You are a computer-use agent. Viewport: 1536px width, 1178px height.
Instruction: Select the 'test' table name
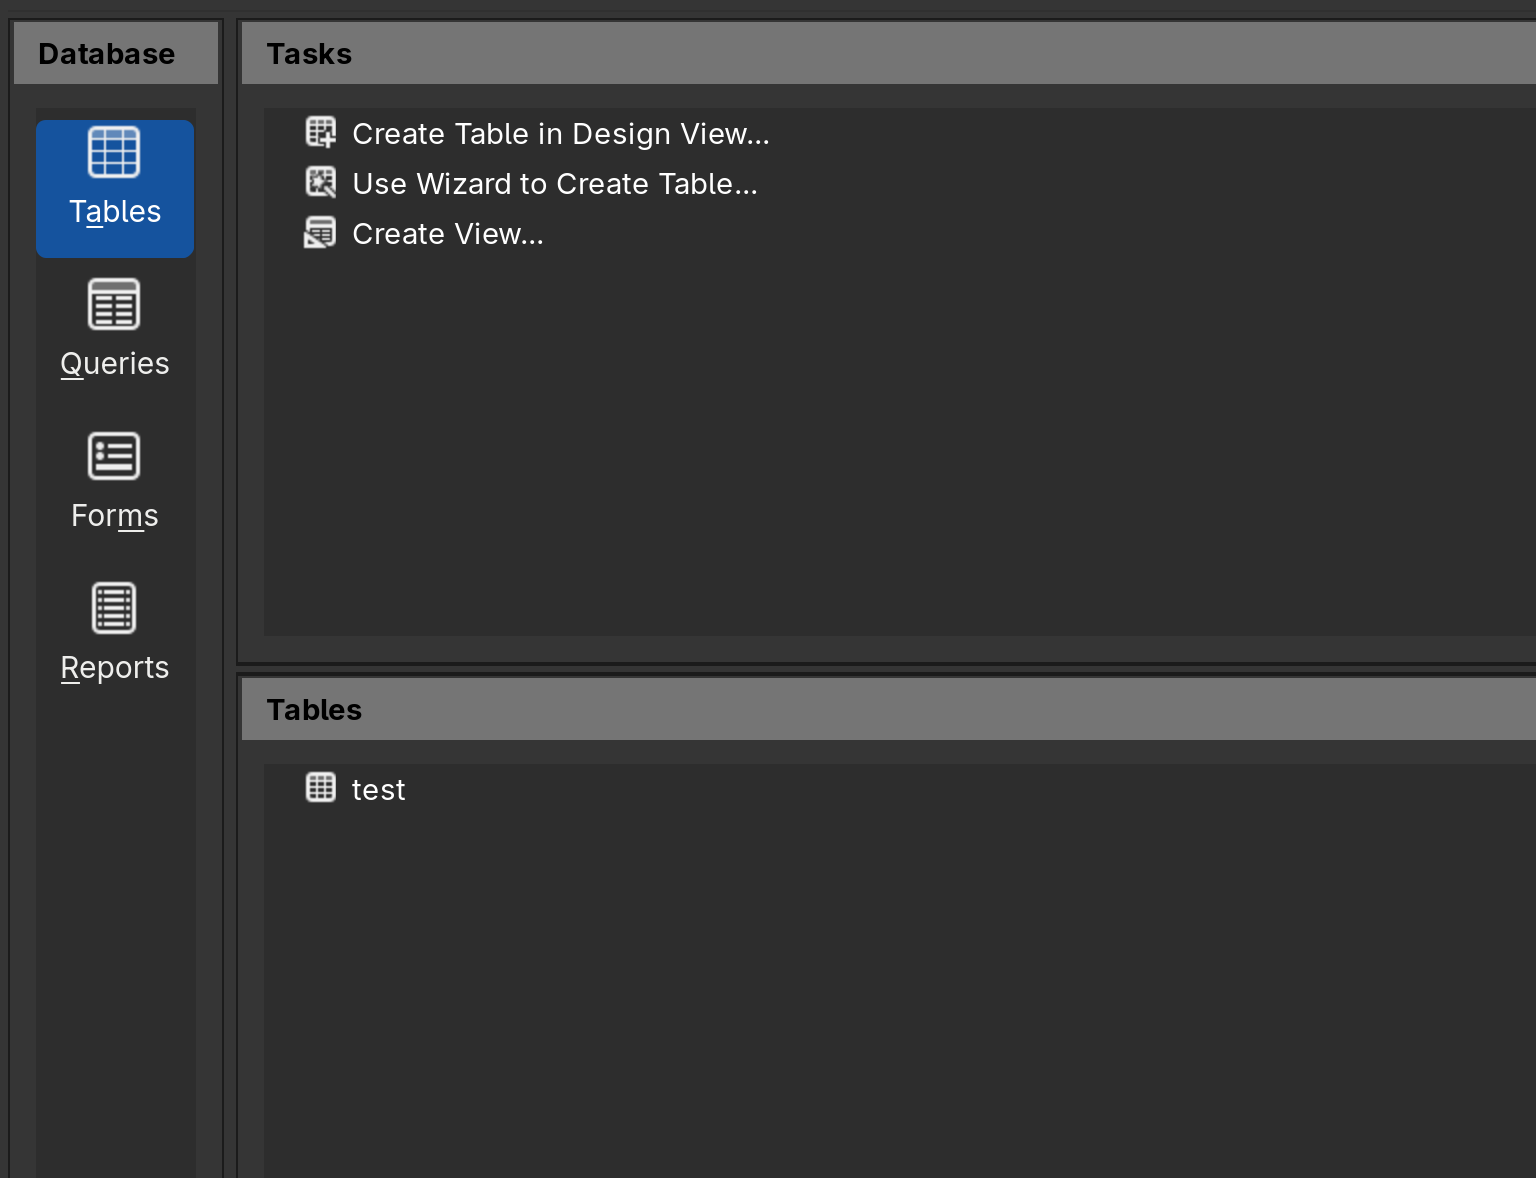379,790
